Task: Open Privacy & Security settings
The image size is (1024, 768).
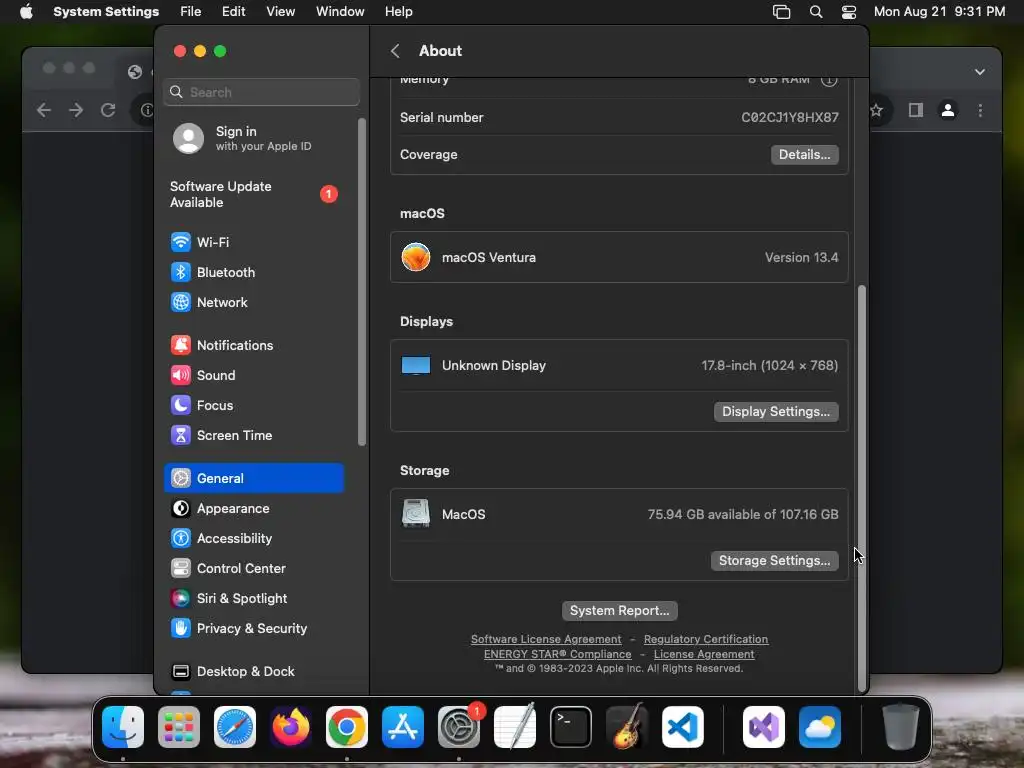Action: tap(254, 628)
